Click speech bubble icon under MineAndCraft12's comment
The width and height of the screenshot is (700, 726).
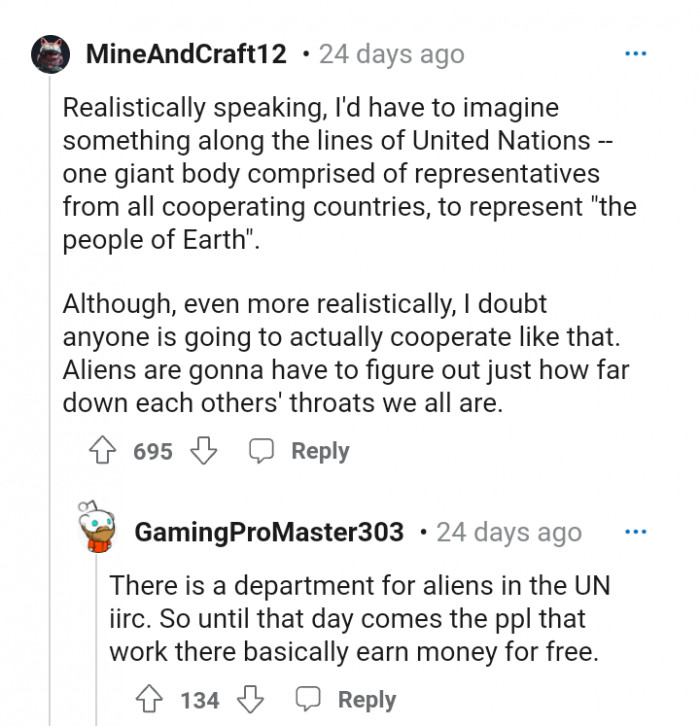pyautogui.click(x=262, y=451)
